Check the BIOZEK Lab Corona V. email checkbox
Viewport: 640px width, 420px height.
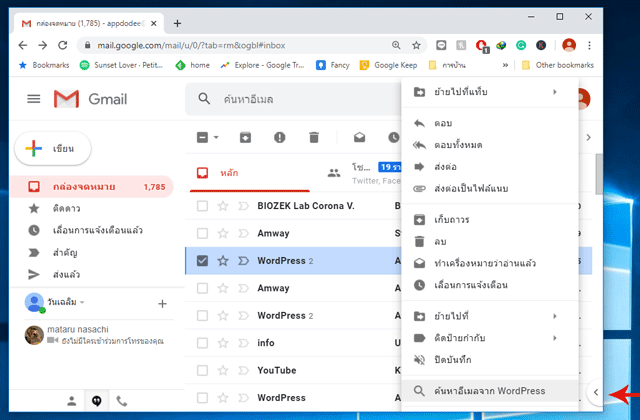(x=202, y=206)
